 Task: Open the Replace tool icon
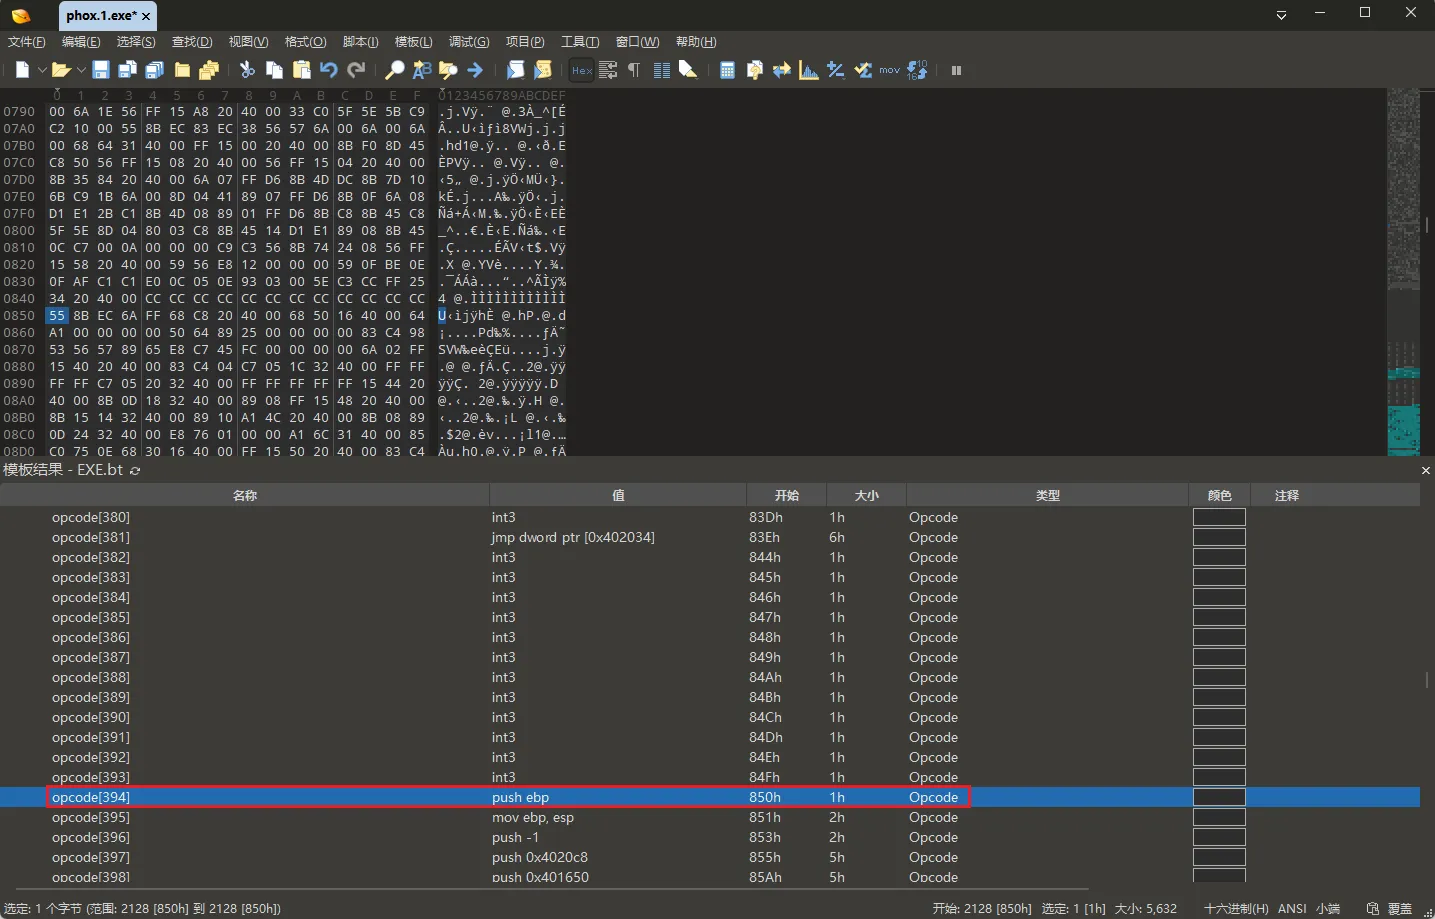point(422,70)
